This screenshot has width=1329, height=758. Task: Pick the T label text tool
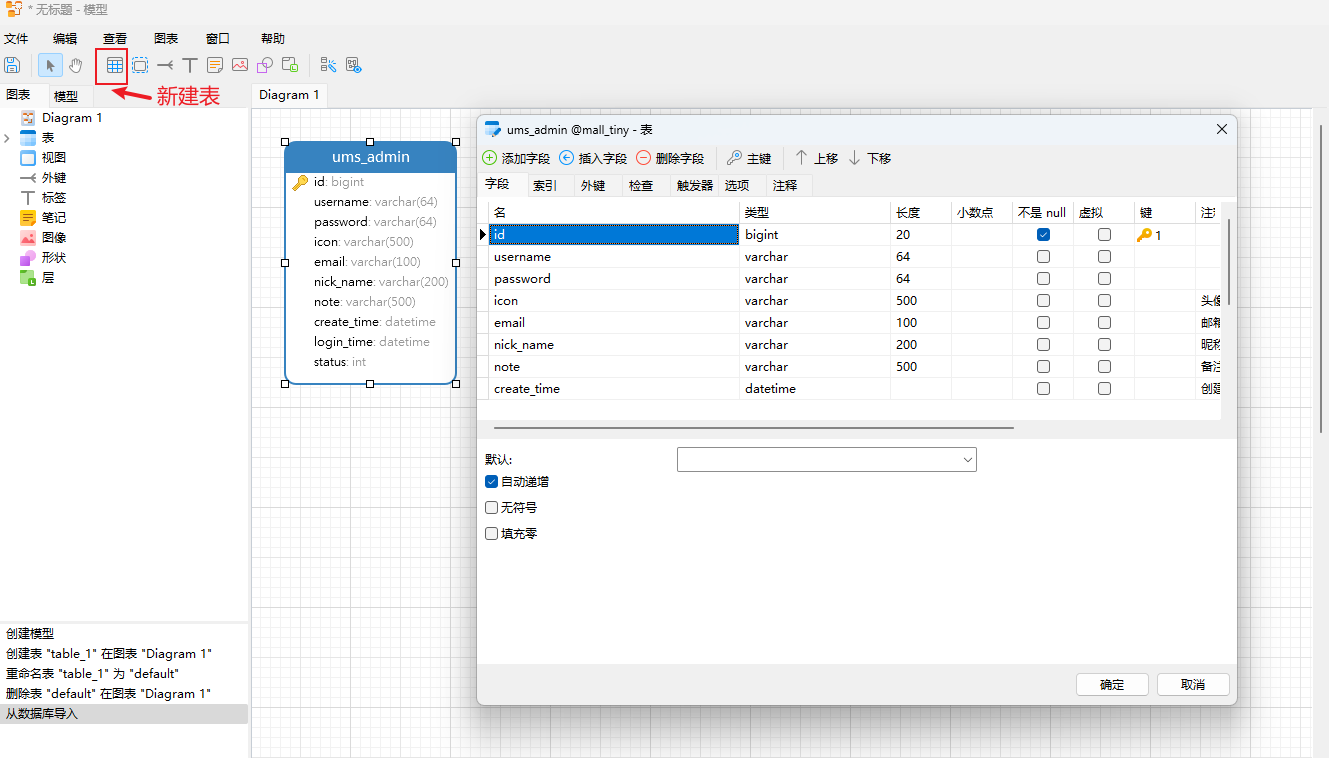pos(190,65)
